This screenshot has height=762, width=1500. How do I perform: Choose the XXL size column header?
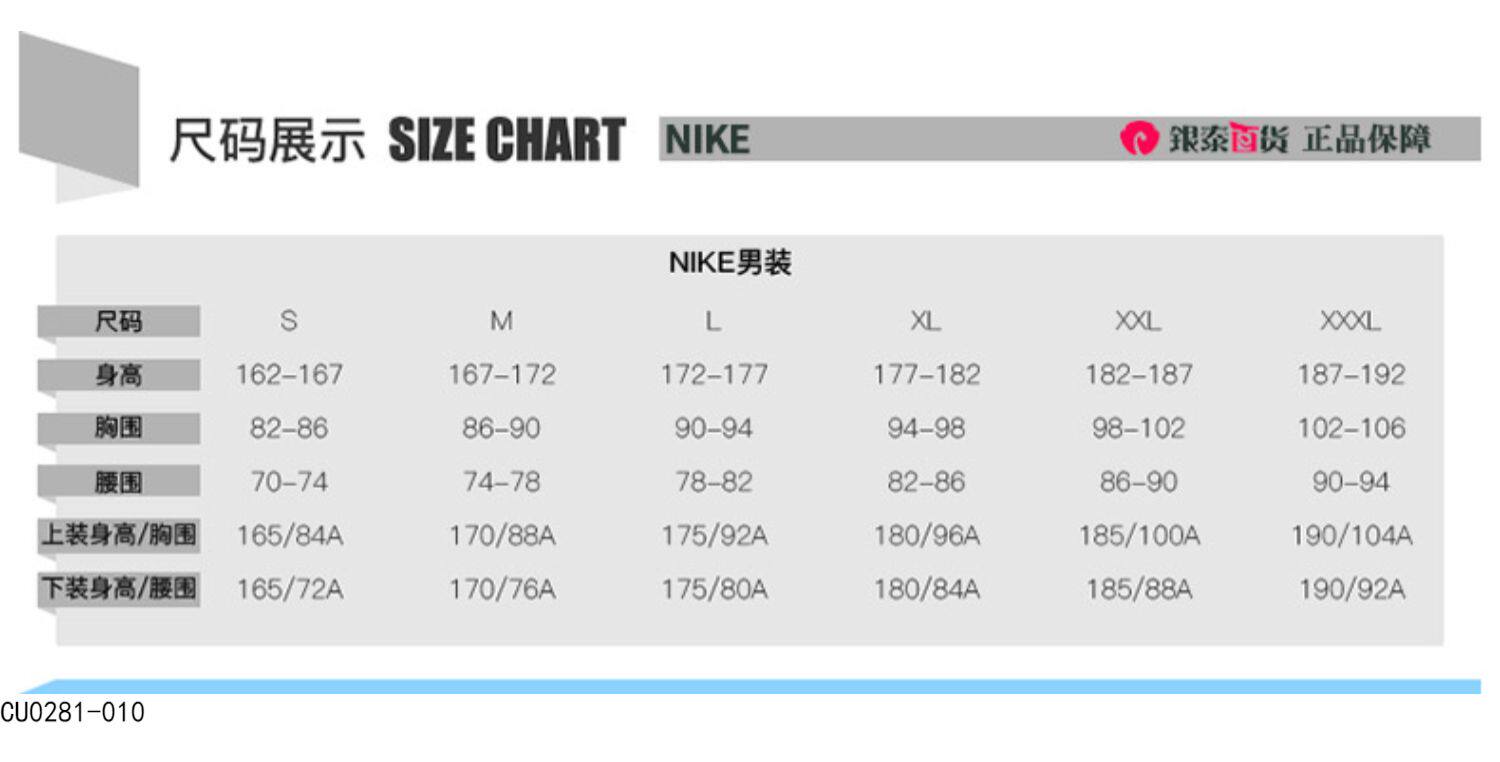coord(1138,322)
